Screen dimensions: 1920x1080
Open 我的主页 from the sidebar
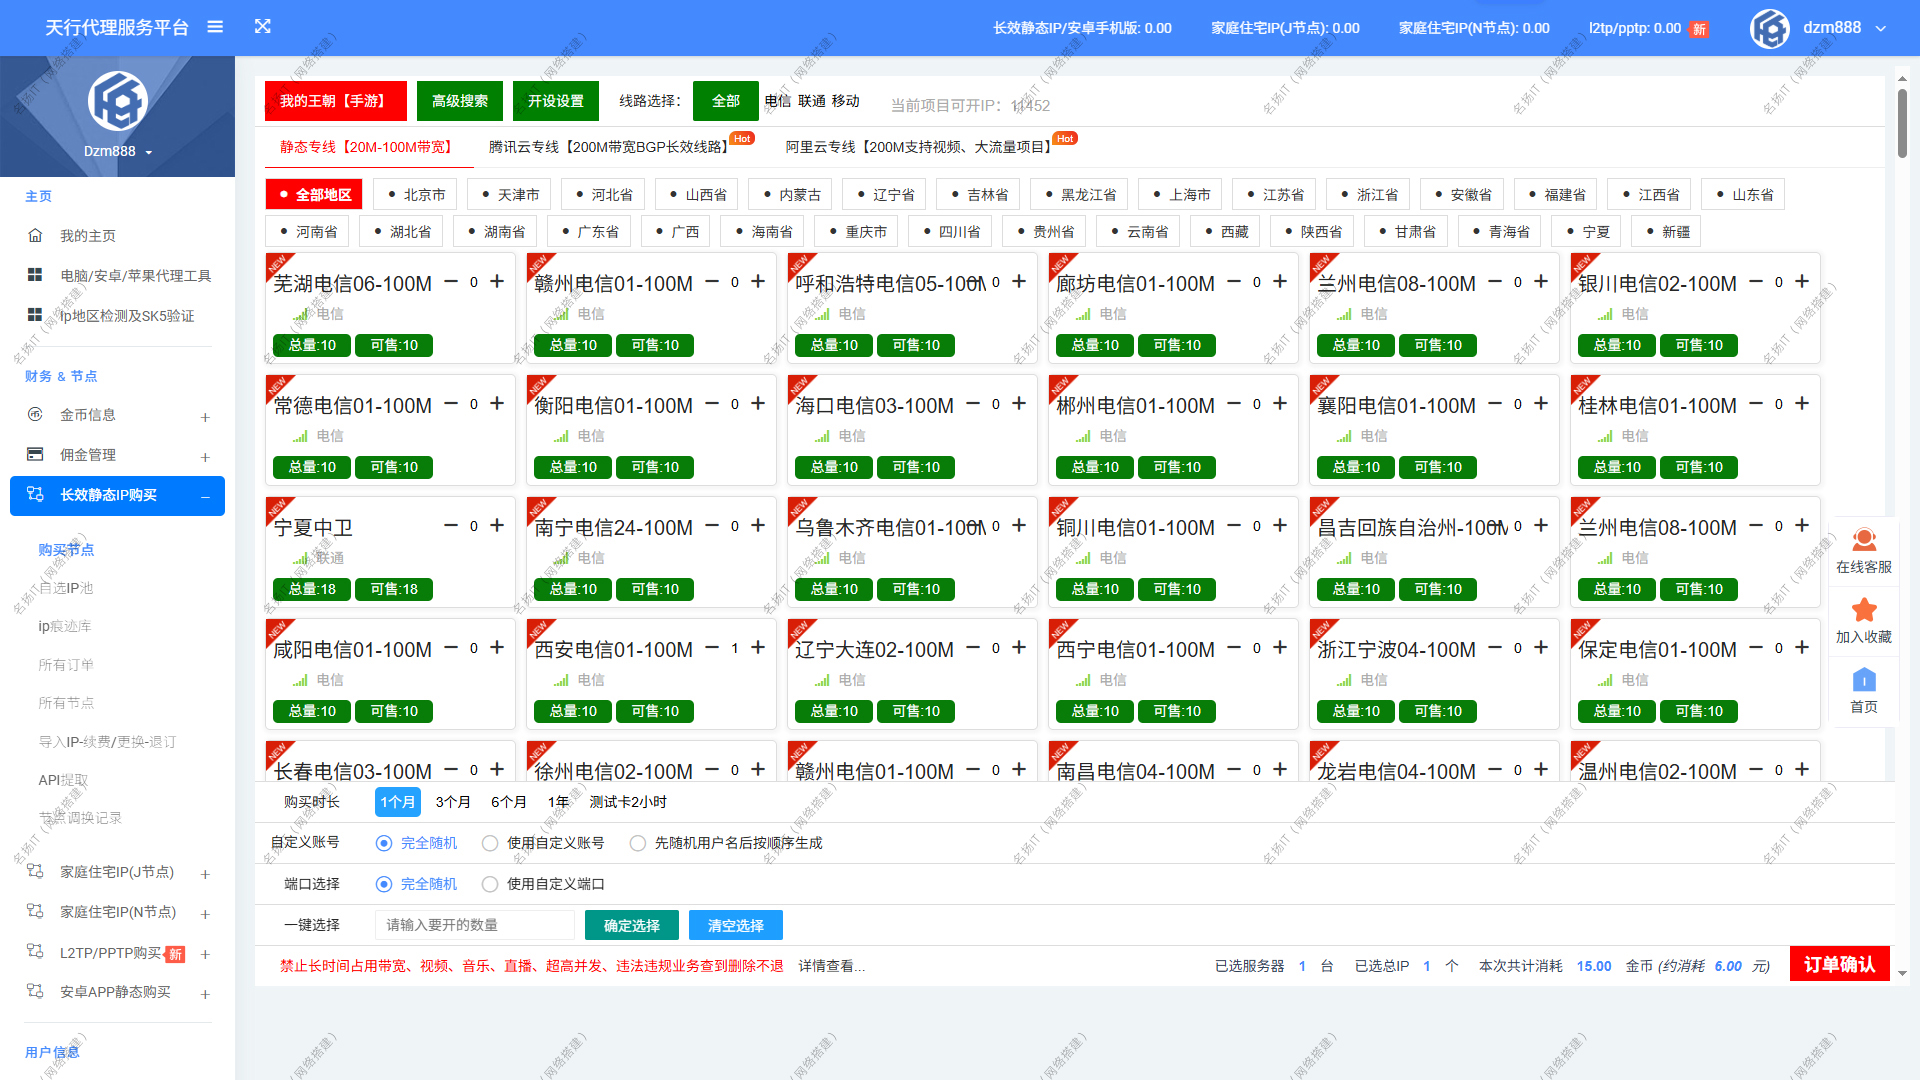[x=81, y=235]
